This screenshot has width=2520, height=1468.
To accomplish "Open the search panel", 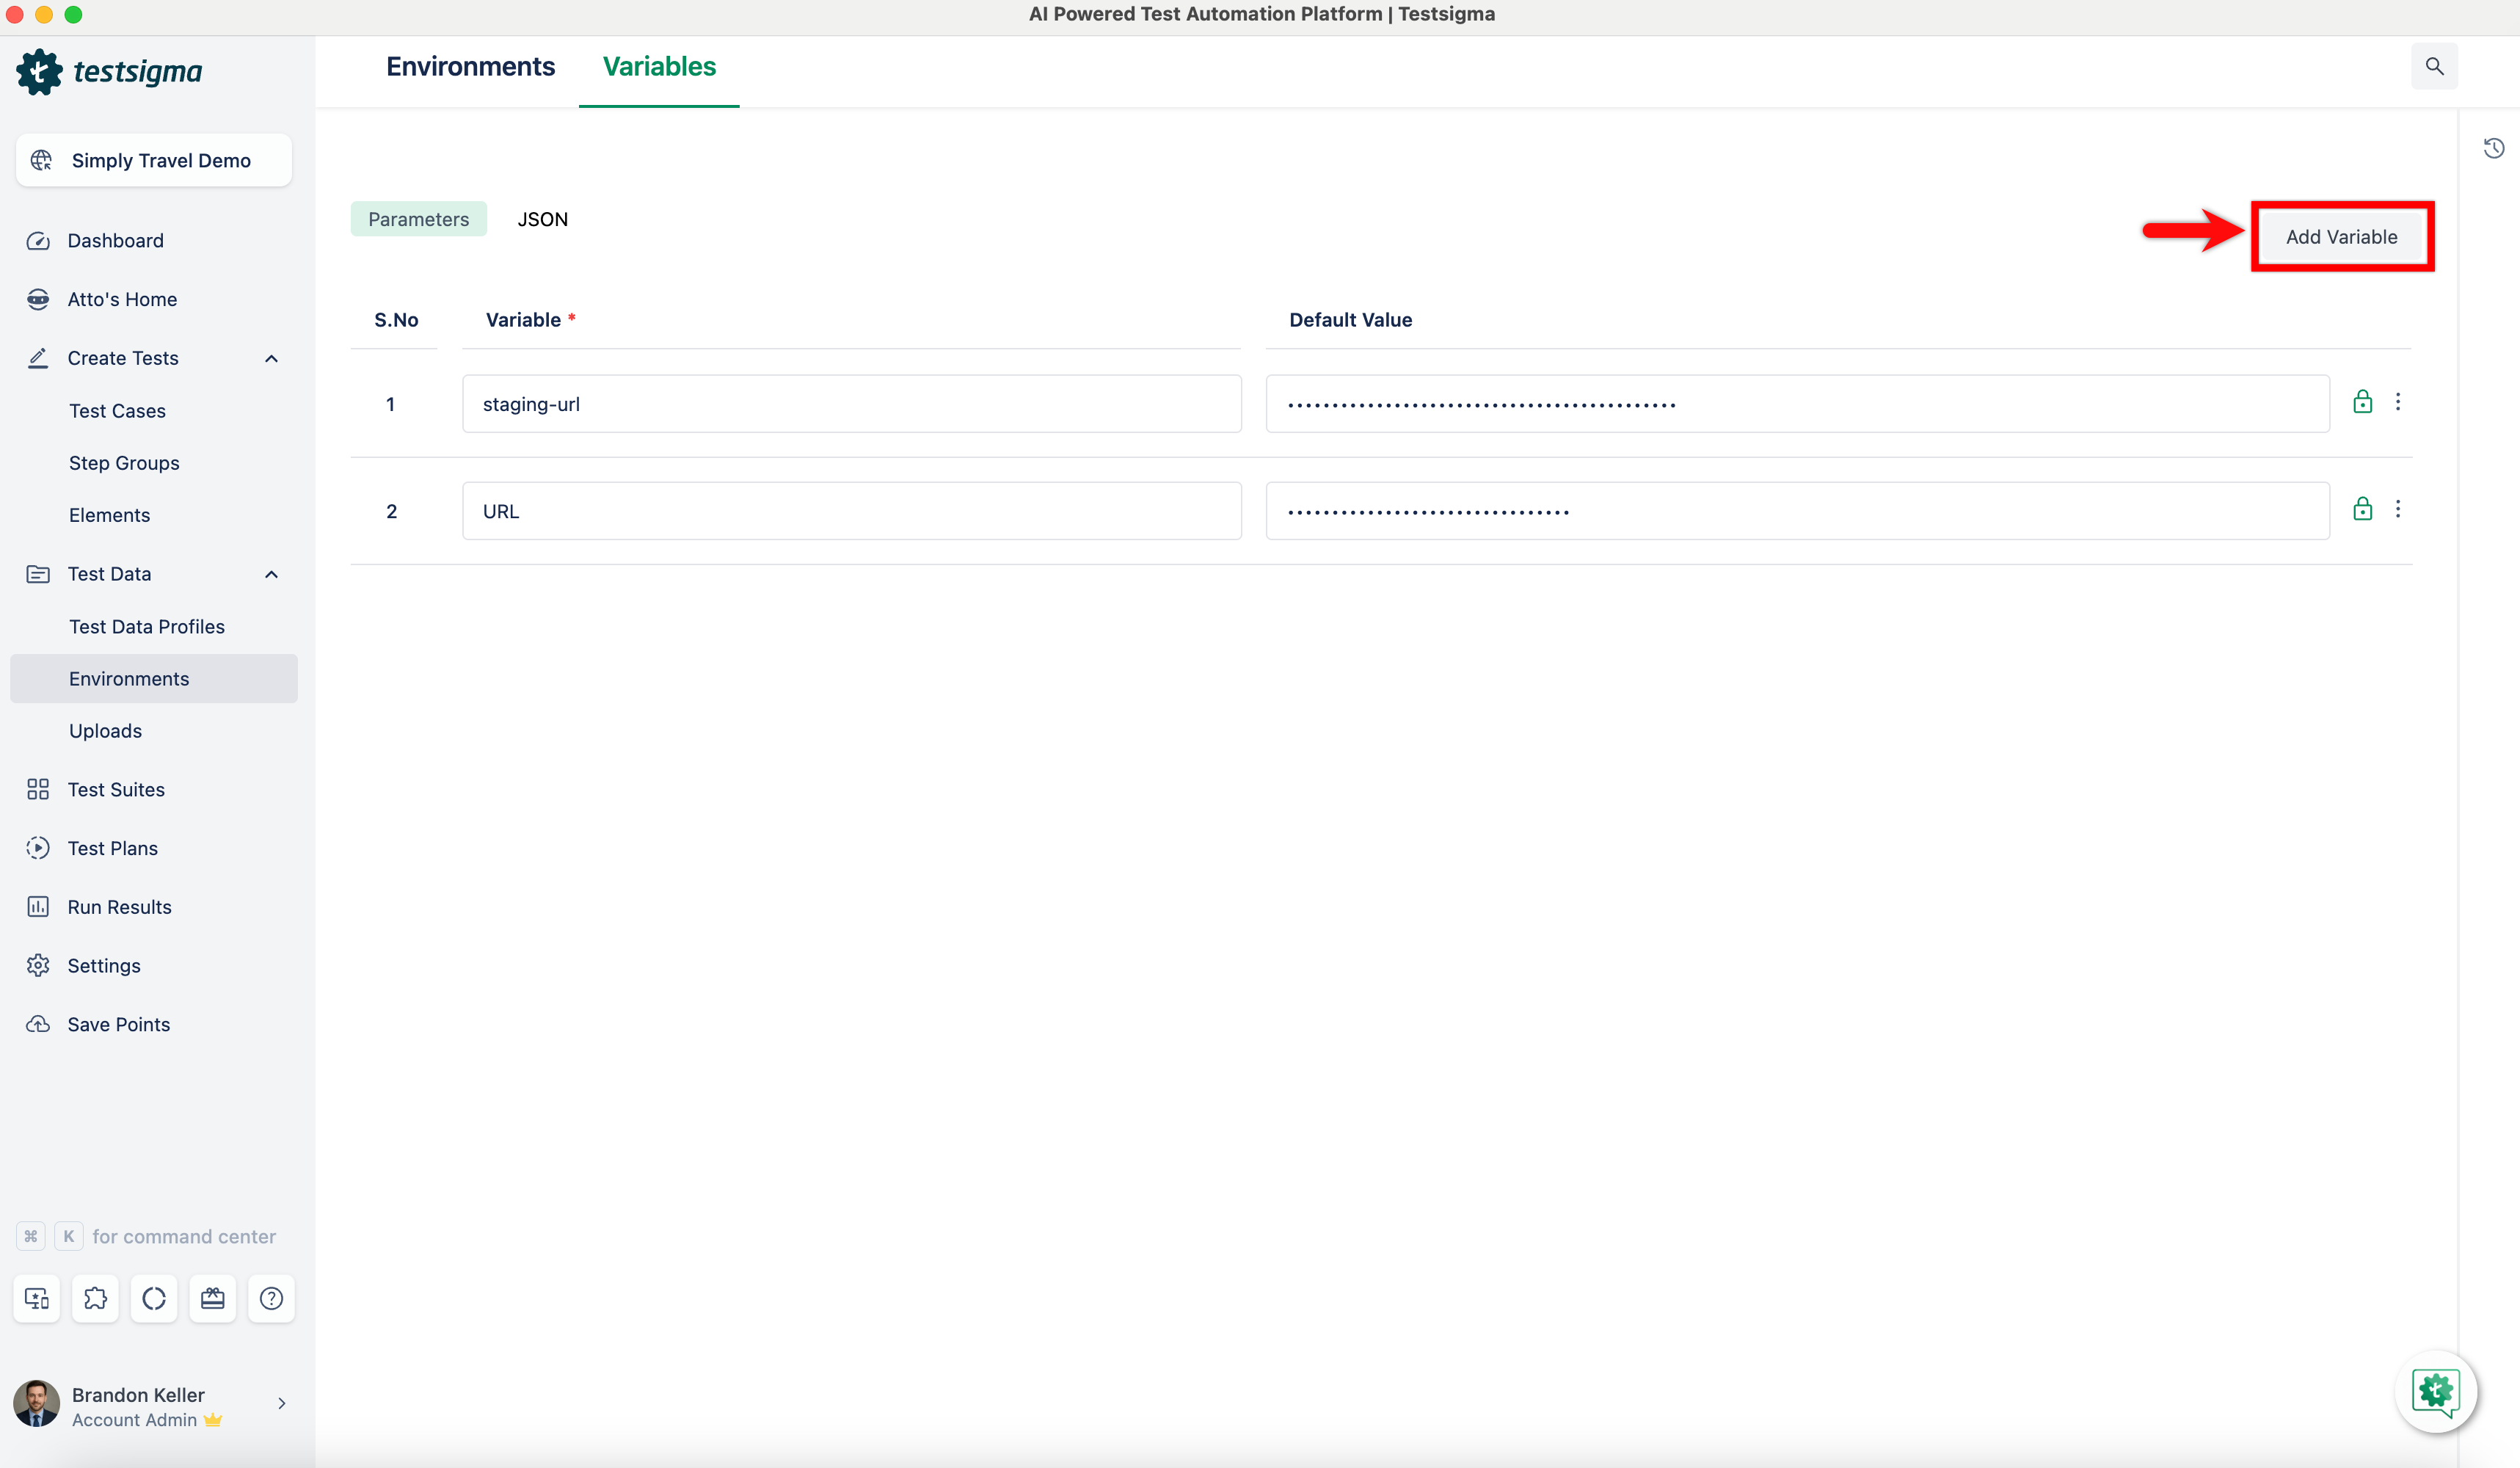I will [x=2434, y=66].
